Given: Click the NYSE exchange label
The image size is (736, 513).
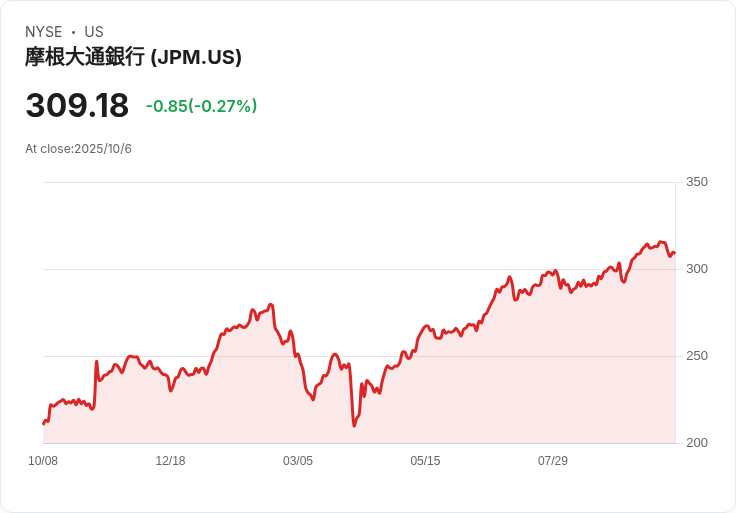Looking at the screenshot, I should (43, 32).
